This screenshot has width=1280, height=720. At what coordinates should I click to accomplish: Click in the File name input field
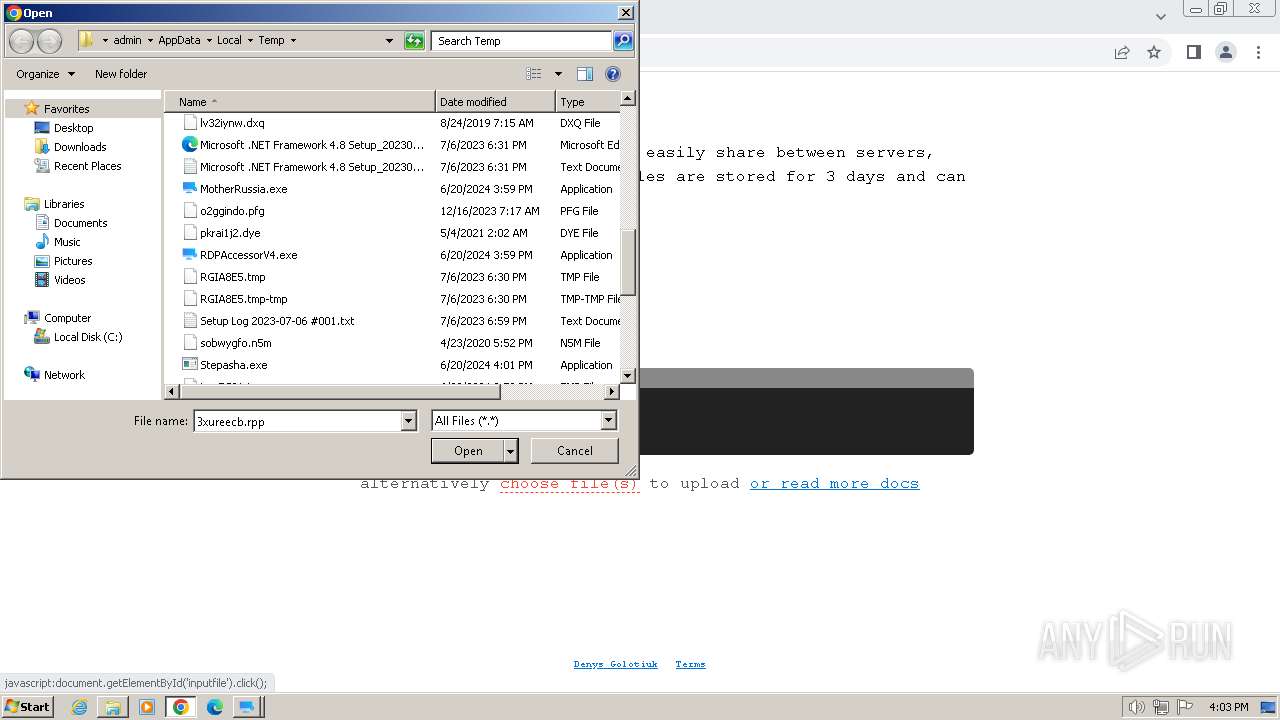tap(297, 421)
